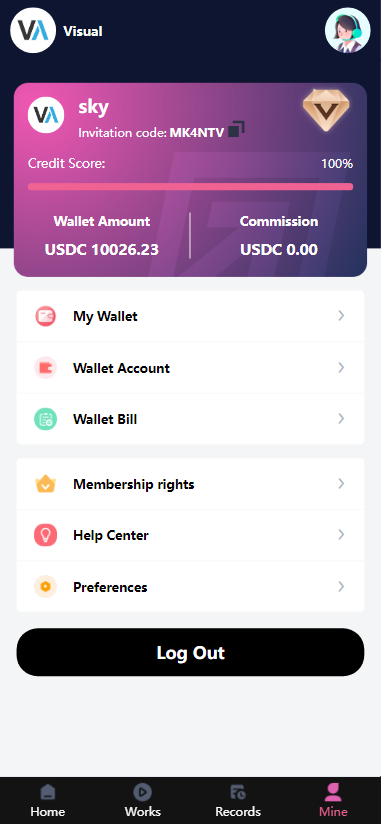Select the Wallet Amount USDC balance
Screen dimensions: 381x824
click(102, 250)
